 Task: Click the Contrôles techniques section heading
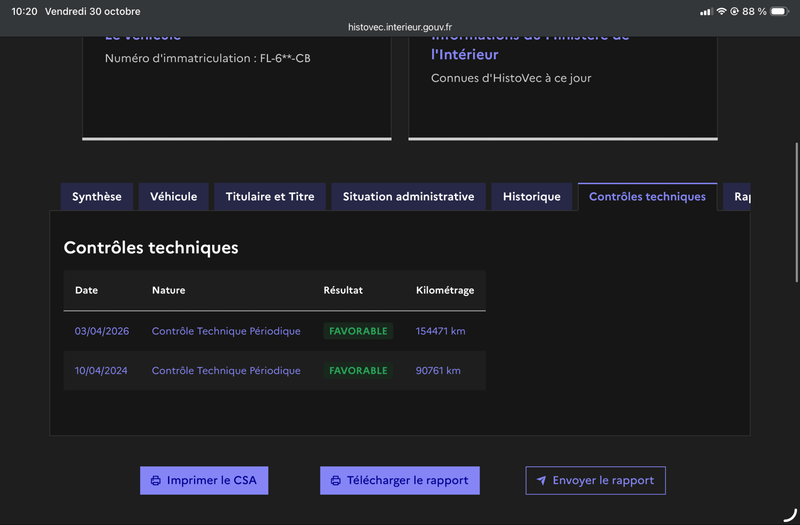click(151, 247)
